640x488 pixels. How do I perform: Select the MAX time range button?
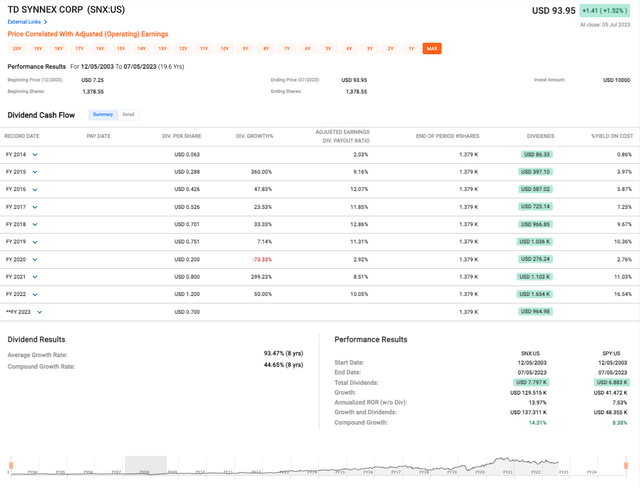(x=432, y=49)
